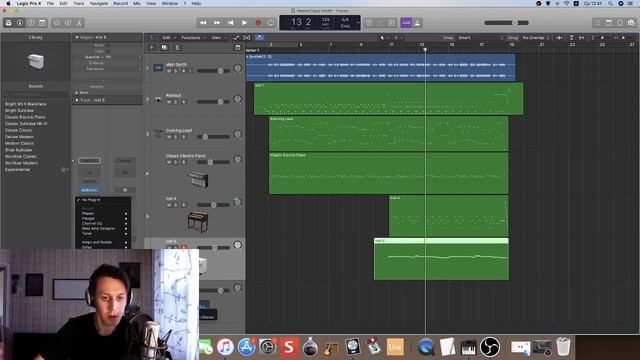
Task: Open the Channel EQ submenu entry
Action: tap(103, 224)
